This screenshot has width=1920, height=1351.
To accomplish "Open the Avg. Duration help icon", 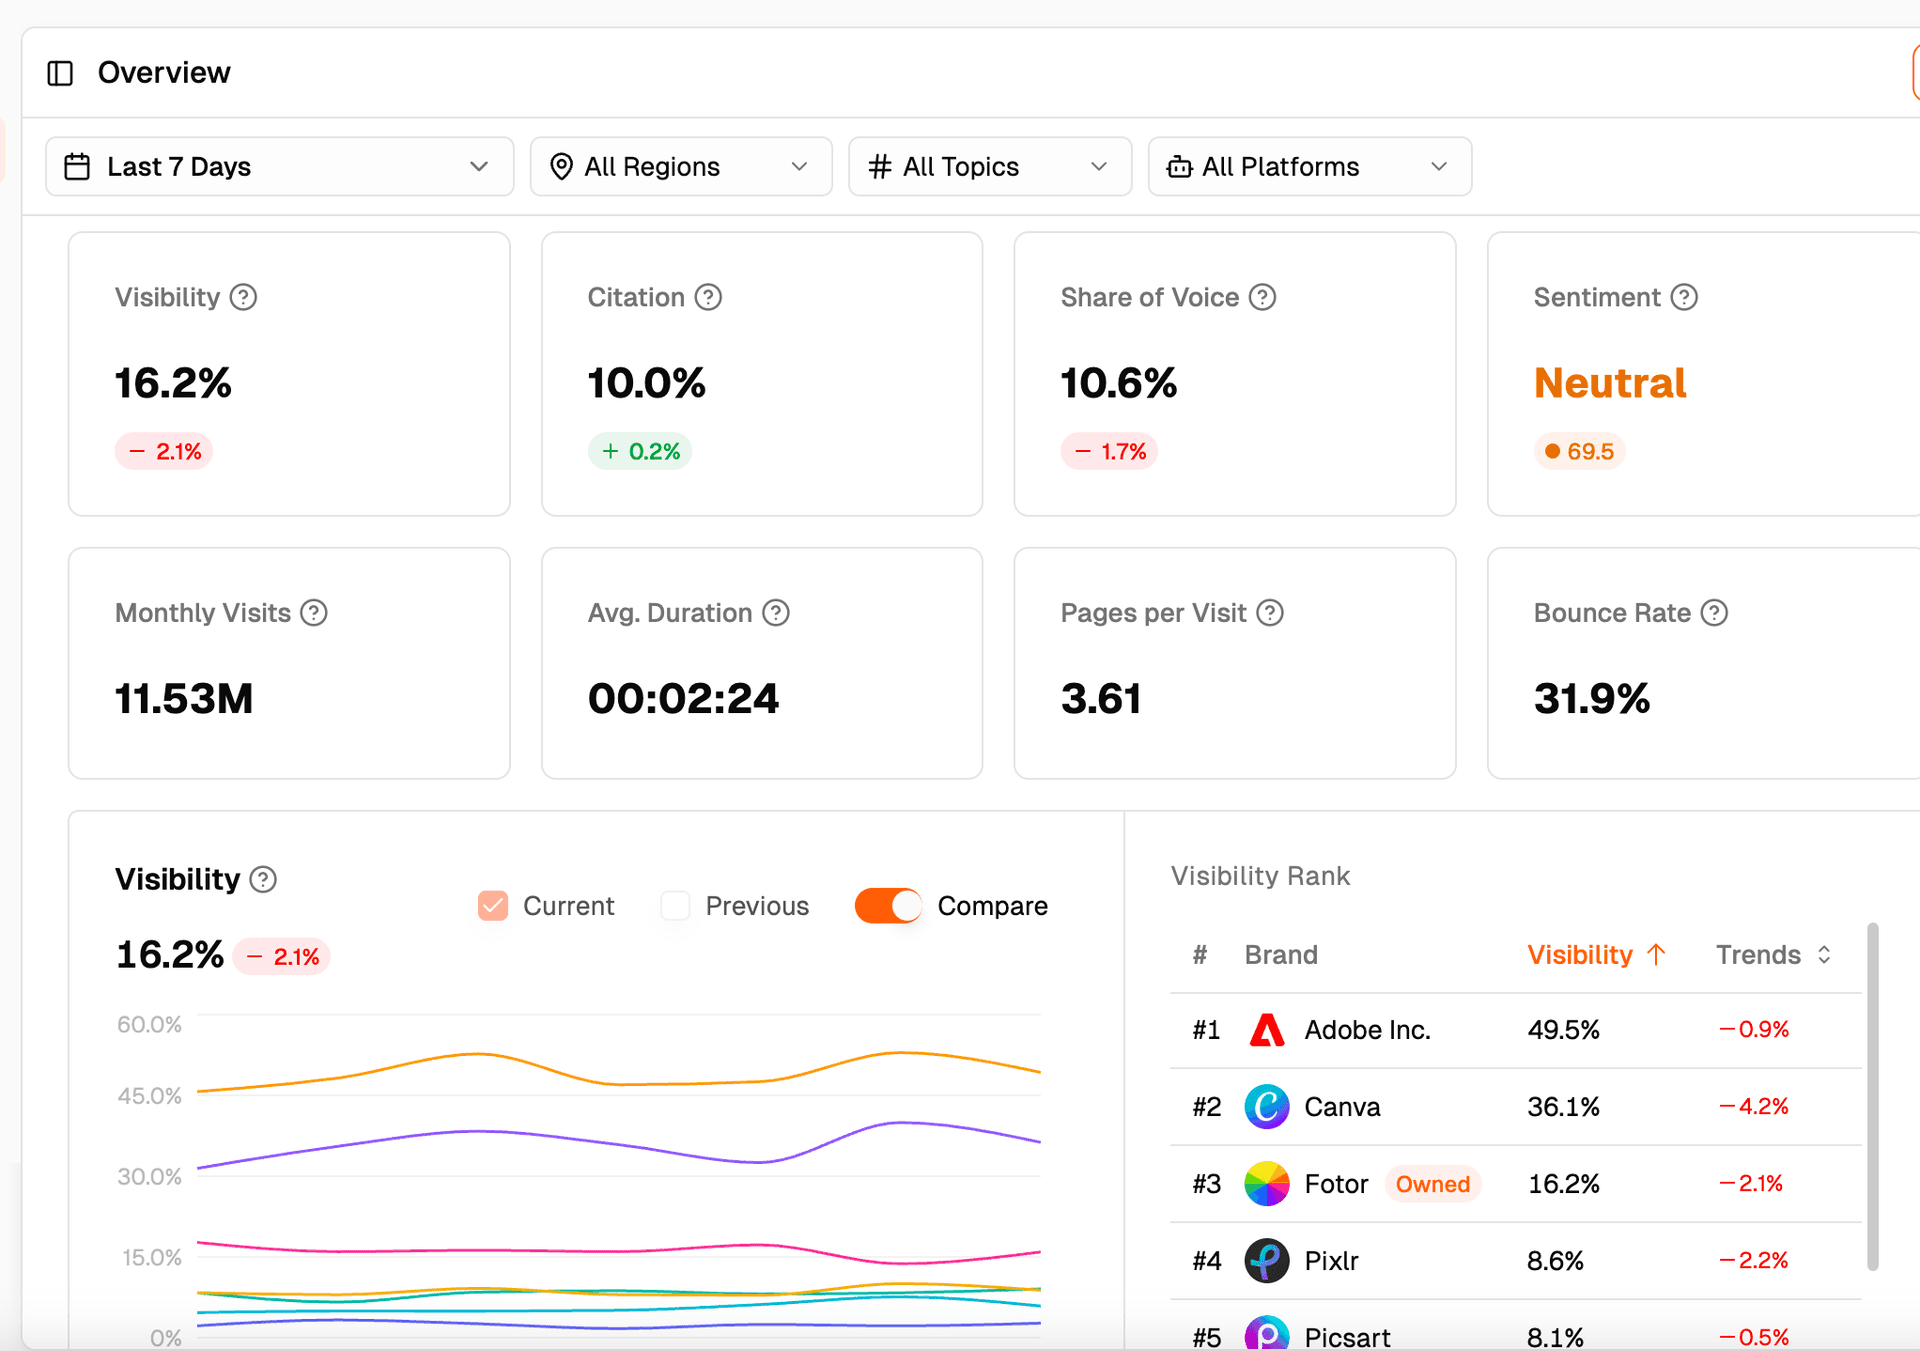I will (x=776, y=612).
